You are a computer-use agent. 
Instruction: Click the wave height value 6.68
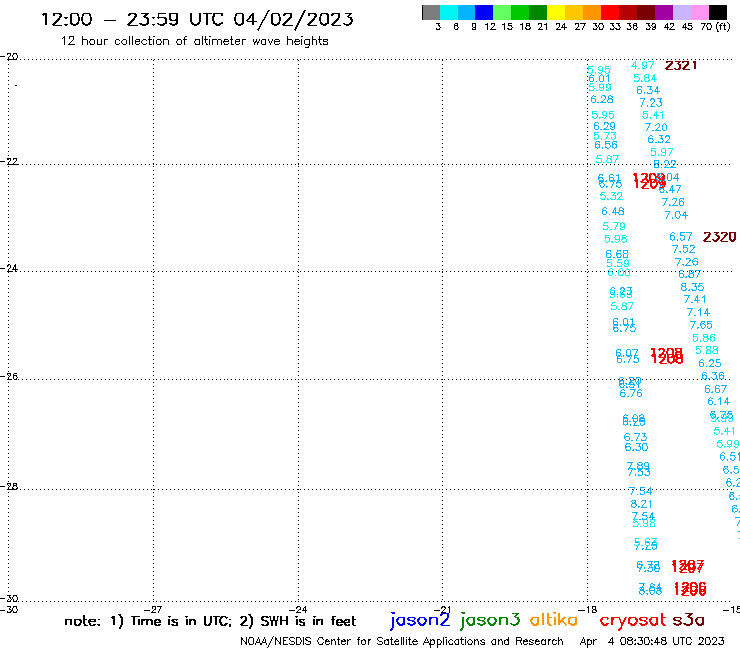click(x=617, y=254)
